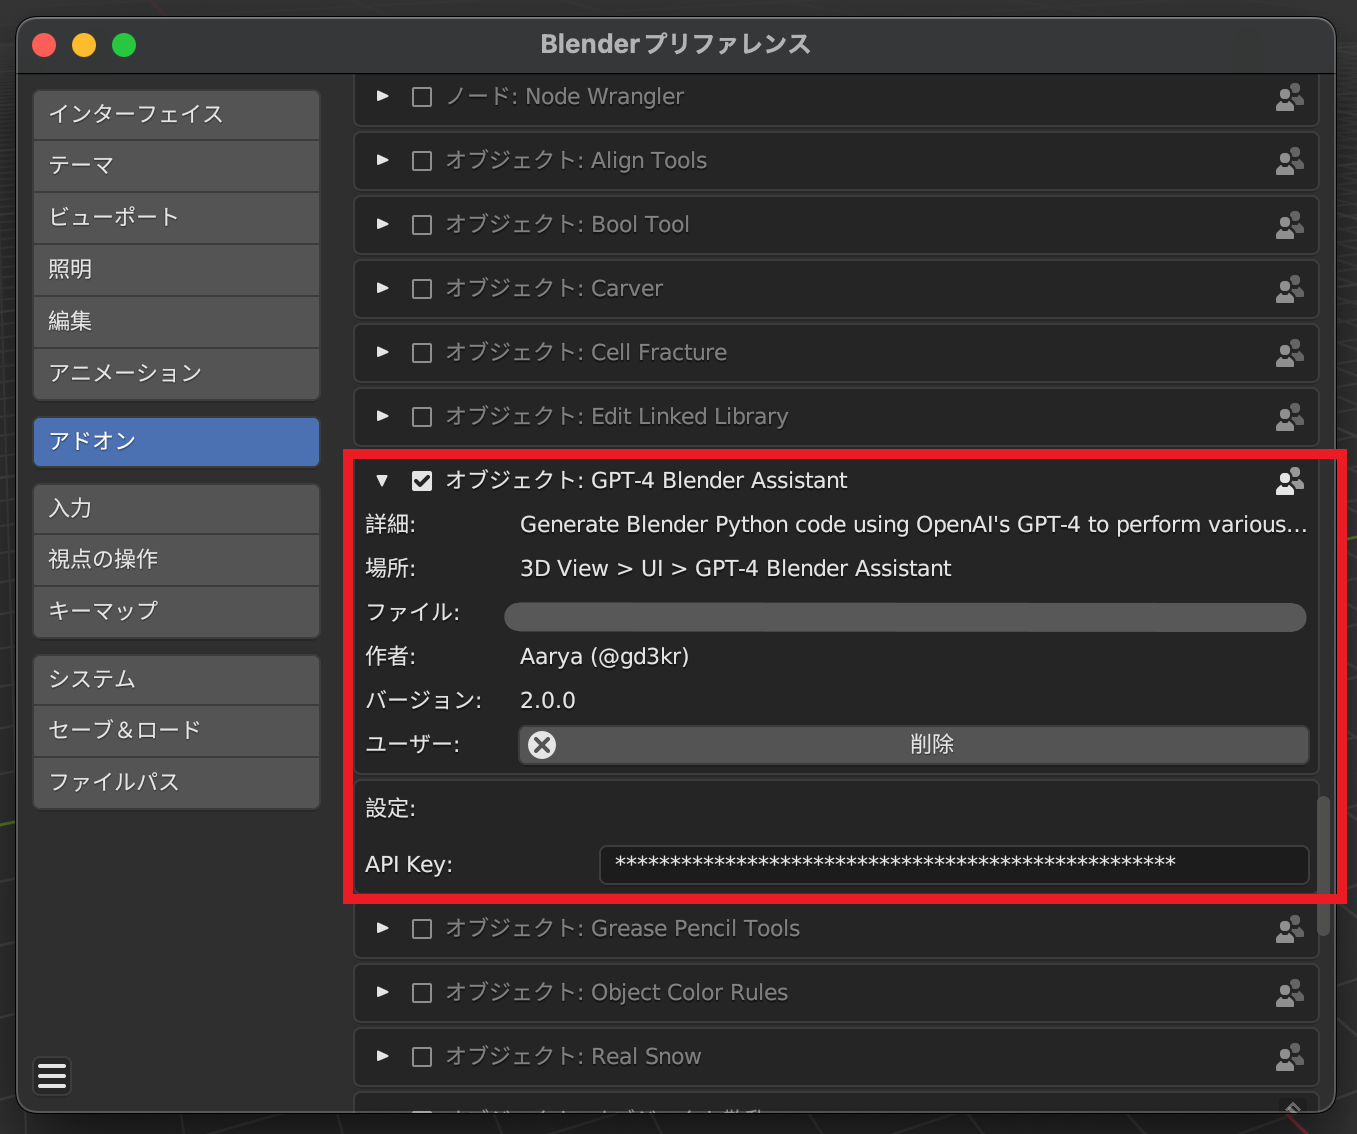The image size is (1357, 1134).
Task: Click community icon on Edit Linked Library row
Action: click(1289, 417)
